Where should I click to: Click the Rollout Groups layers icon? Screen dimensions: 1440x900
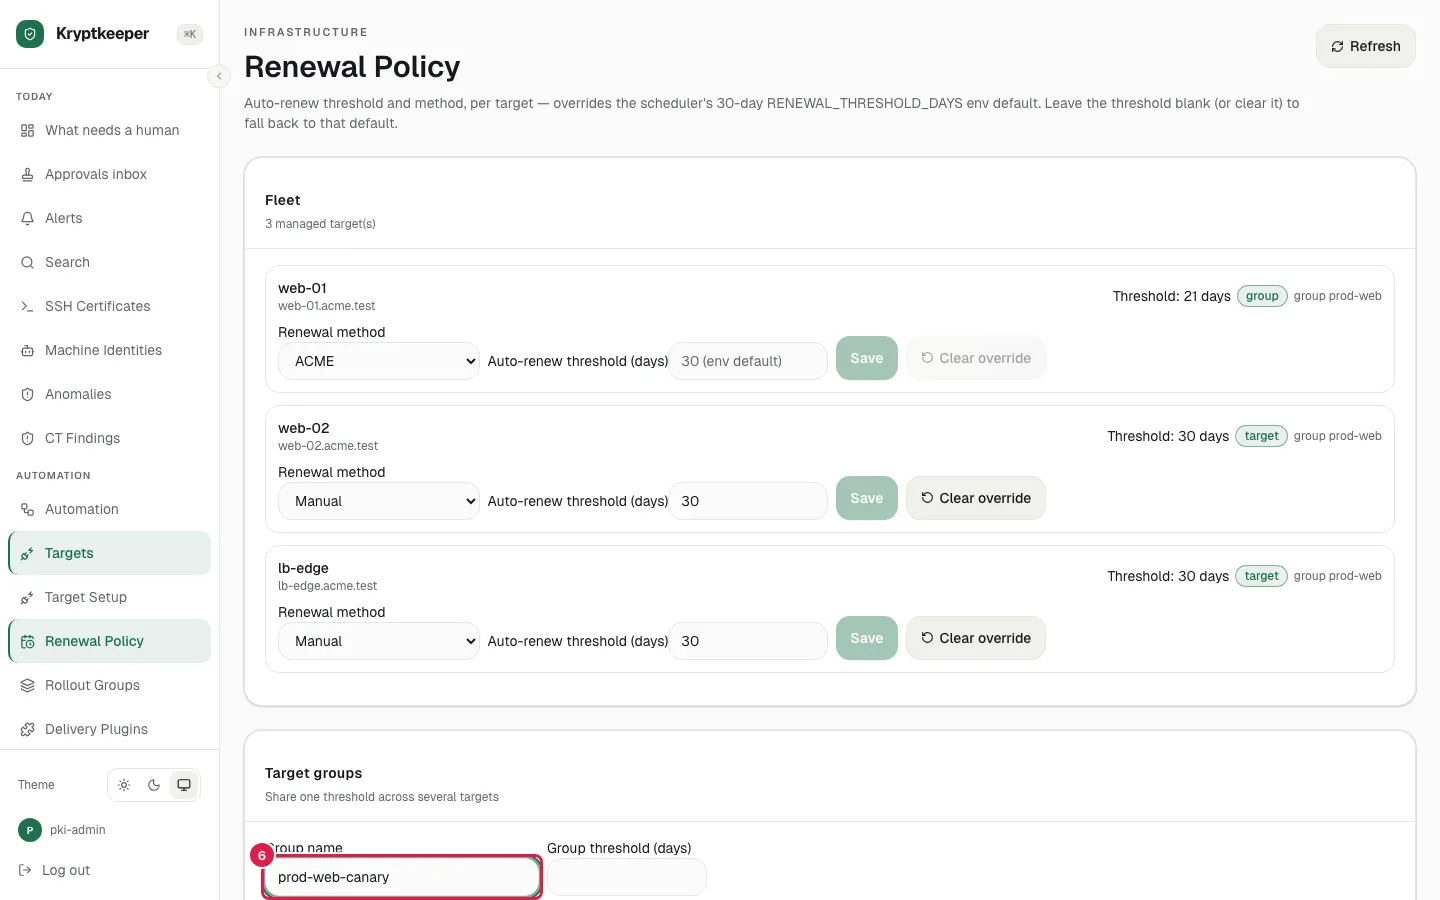pyautogui.click(x=27, y=685)
